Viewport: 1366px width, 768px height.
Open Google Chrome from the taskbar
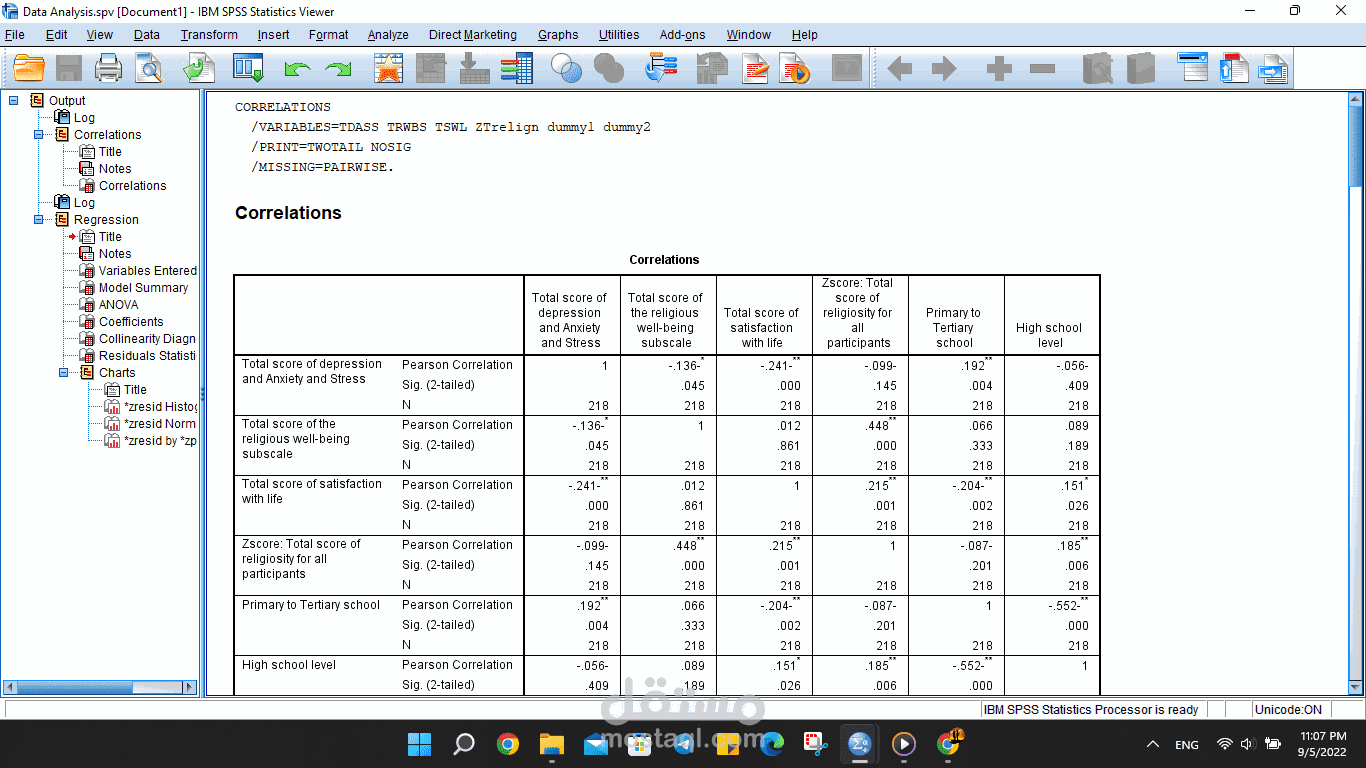(508, 744)
